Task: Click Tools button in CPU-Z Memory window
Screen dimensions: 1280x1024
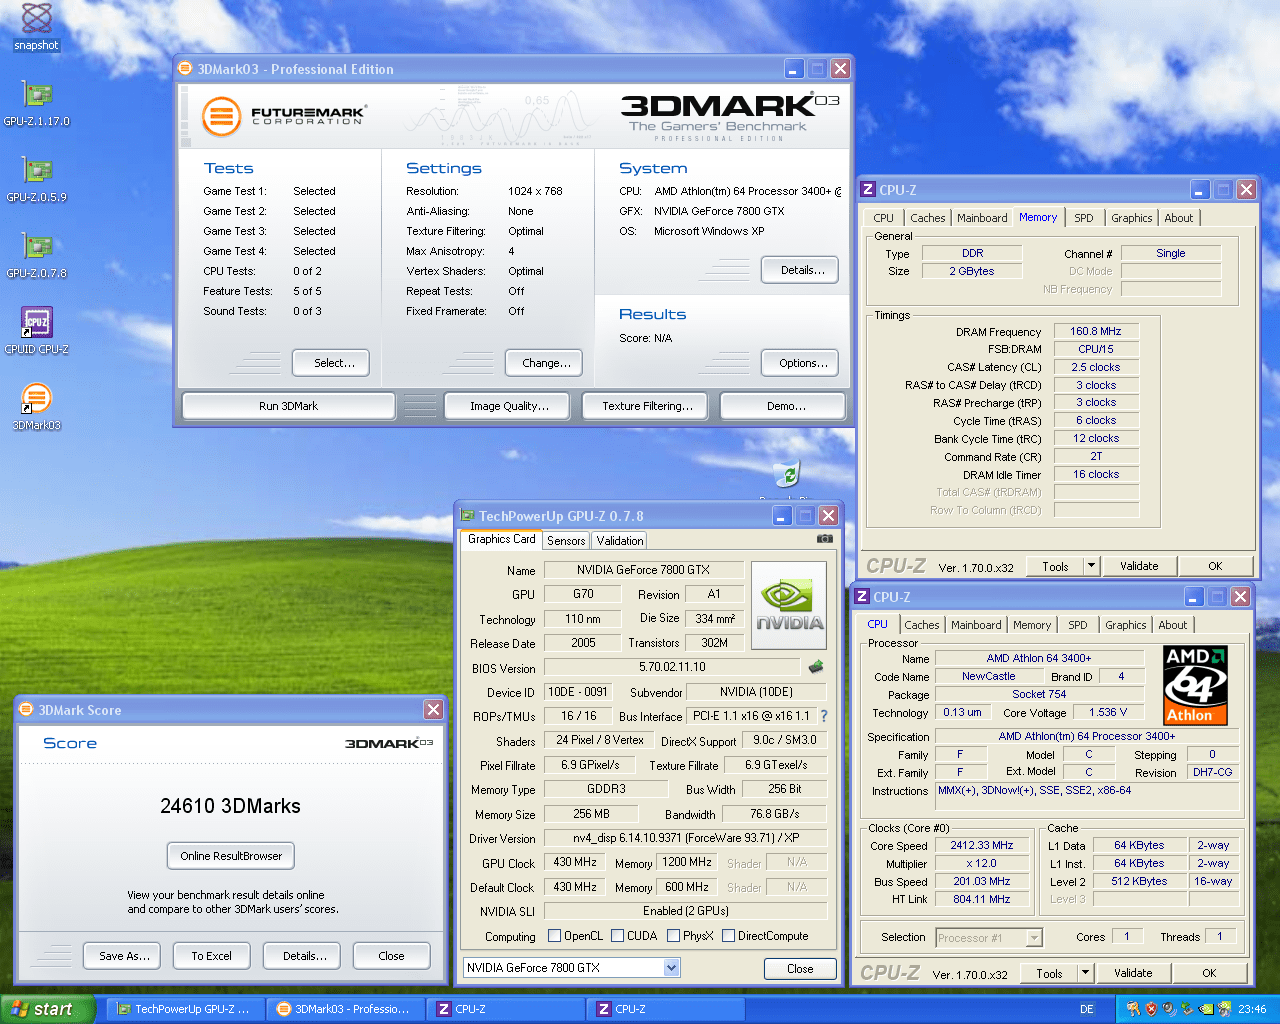Action: click(x=1055, y=566)
